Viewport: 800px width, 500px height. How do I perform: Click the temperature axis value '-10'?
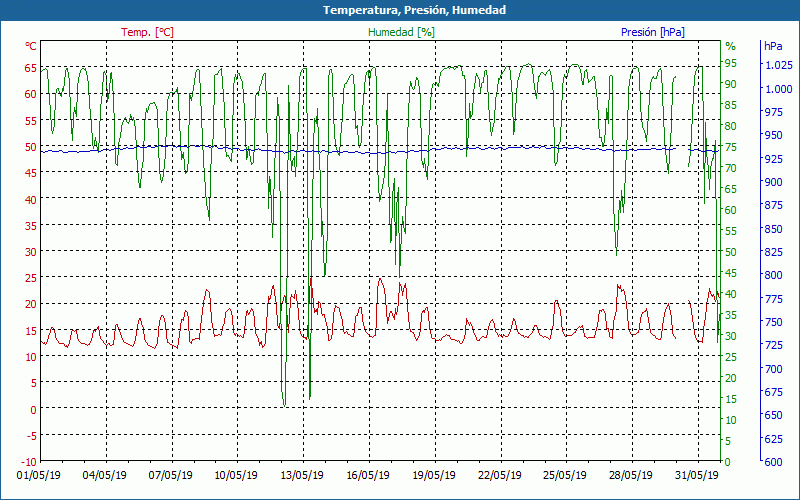click(30, 462)
